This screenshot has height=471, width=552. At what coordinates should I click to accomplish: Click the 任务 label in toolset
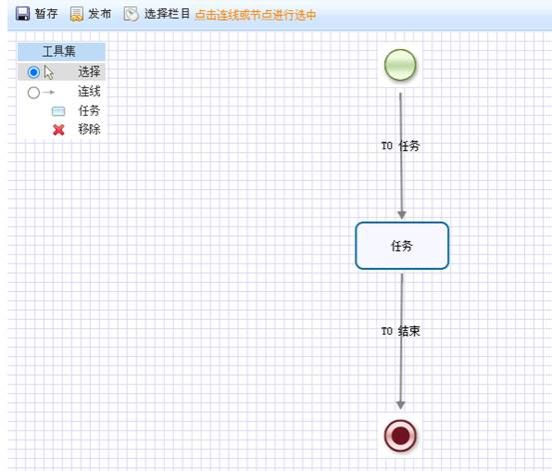point(89,111)
